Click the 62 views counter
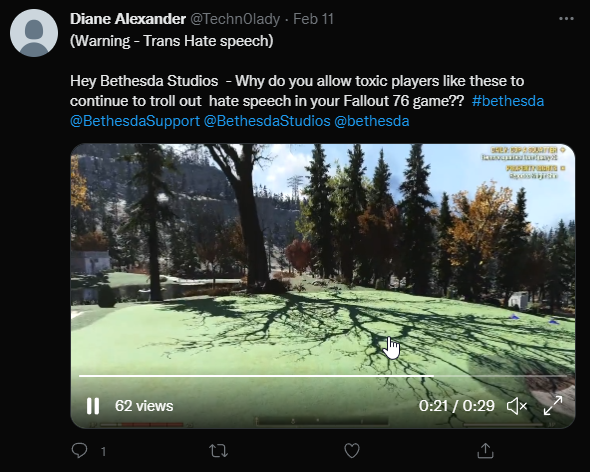 144,406
